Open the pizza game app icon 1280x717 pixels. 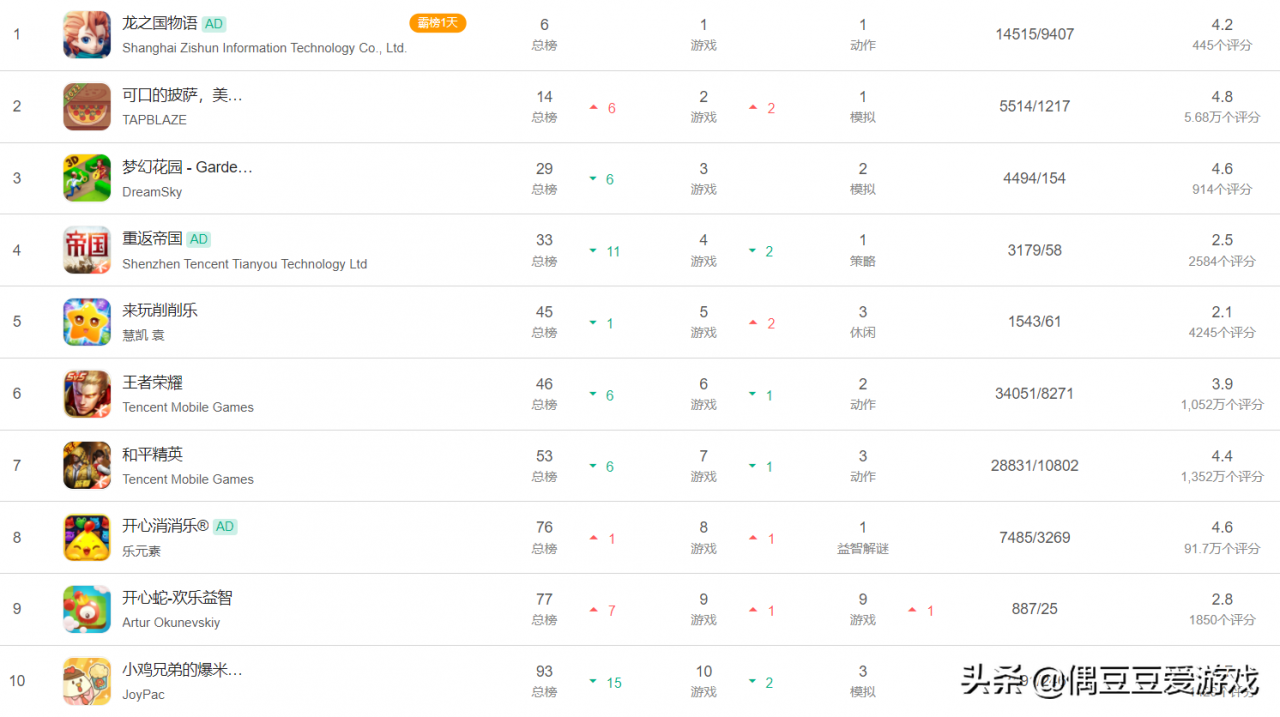pyautogui.click(x=87, y=107)
